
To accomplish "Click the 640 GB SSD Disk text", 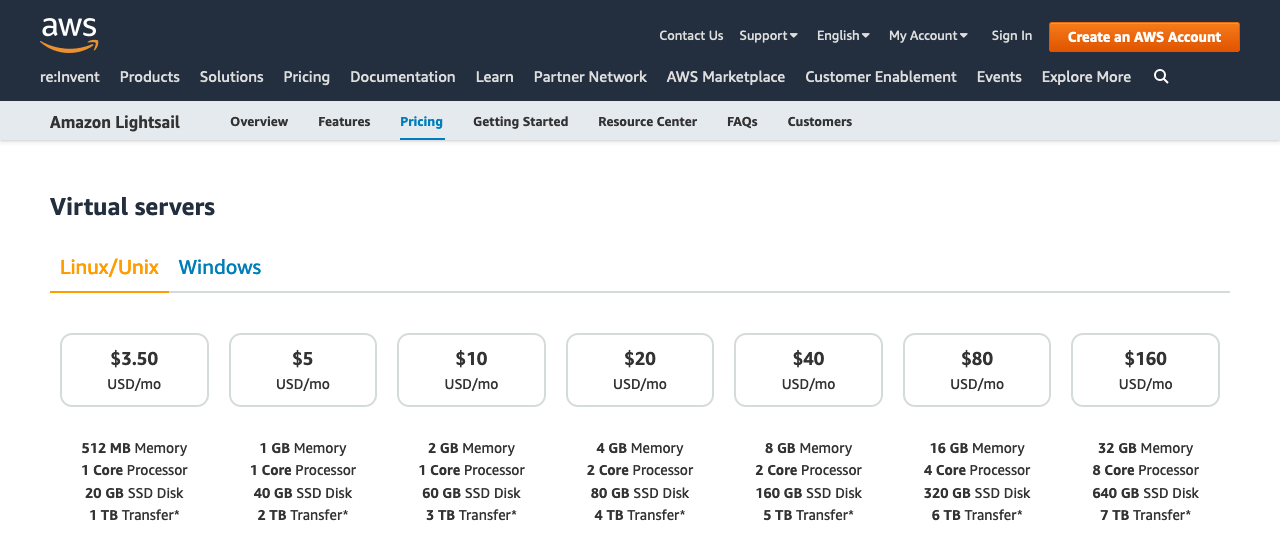I will pos(1145,493).
